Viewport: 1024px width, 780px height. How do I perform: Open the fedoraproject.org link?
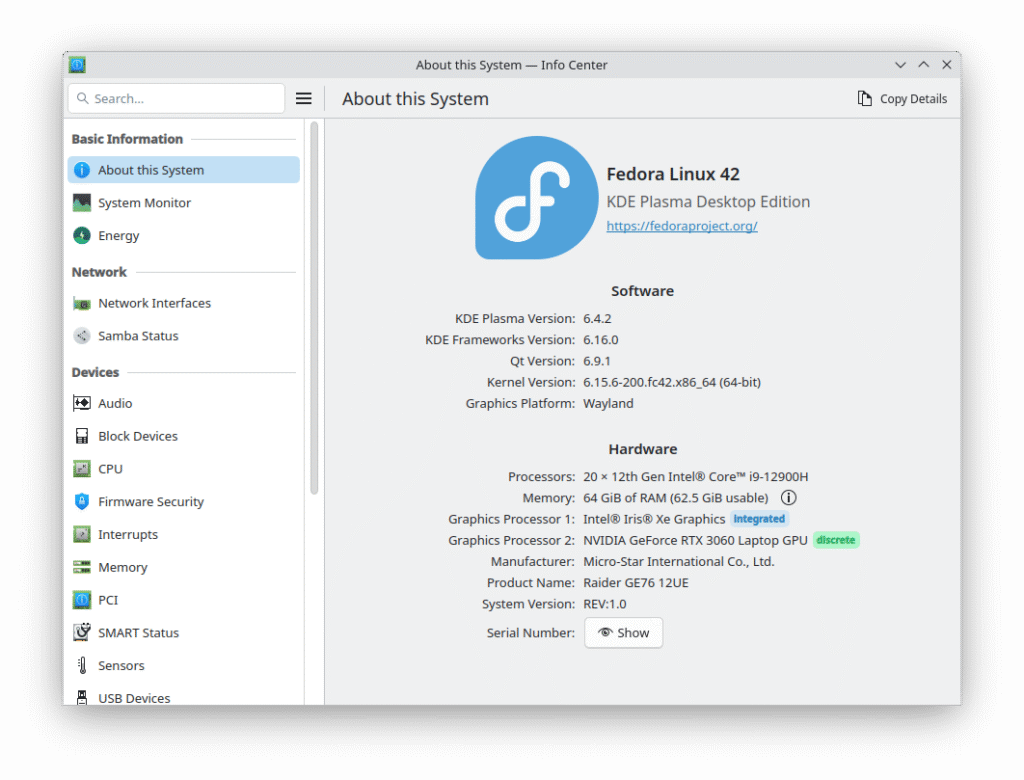point(681,225)
